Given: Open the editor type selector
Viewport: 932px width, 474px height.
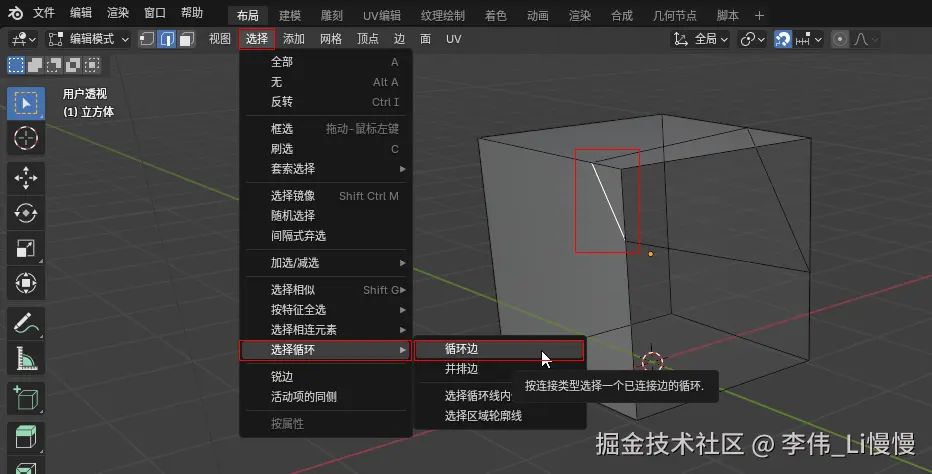Looking at the screenshot, I should click(x=24, y=39).
